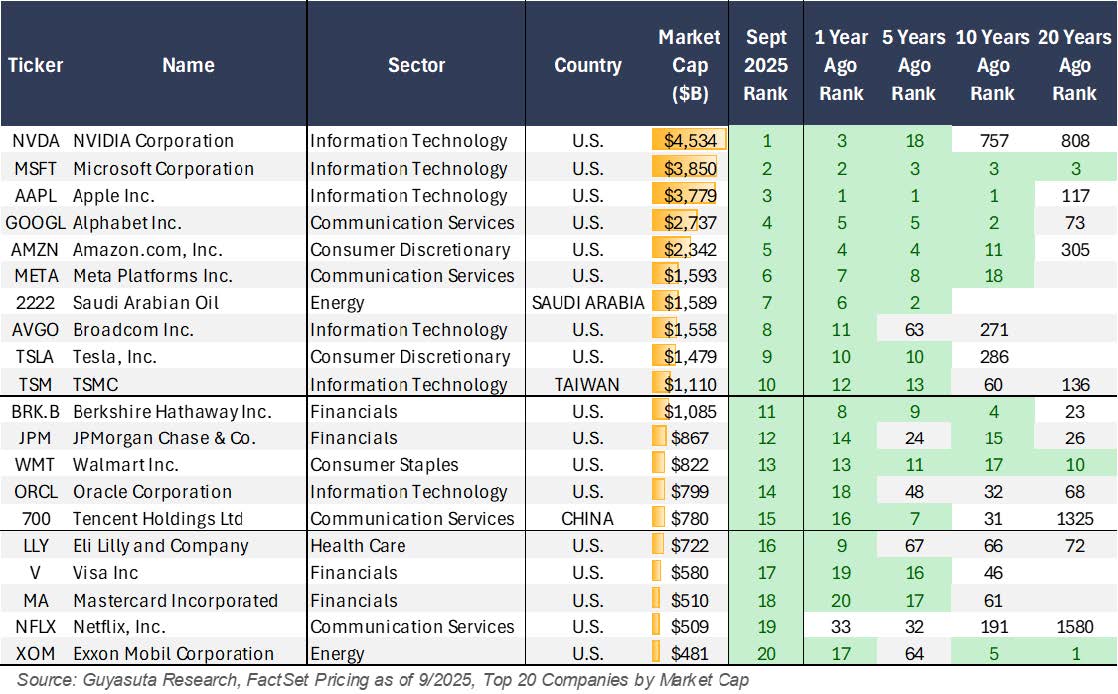Click the Exxon Mobil Corporation name cell
Image resolution: width=1118 pixels, height=694 pixels.
(x=173, y=654)
